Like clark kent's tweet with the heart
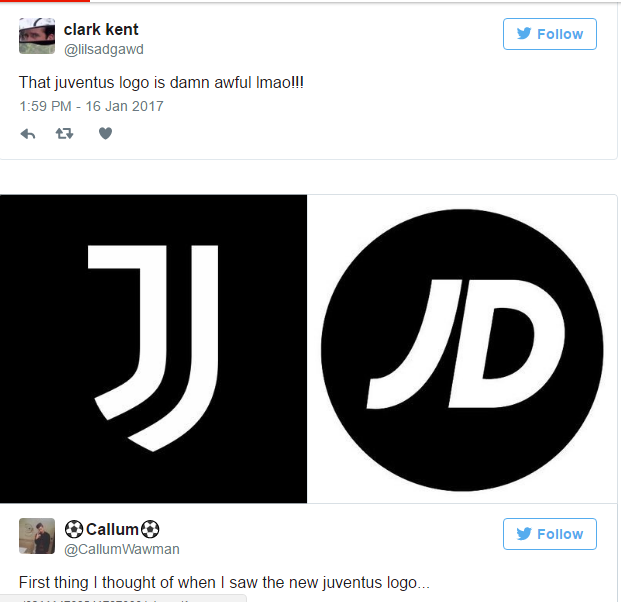Viewport: 621px width, 602px height. [x=105, y=133]
